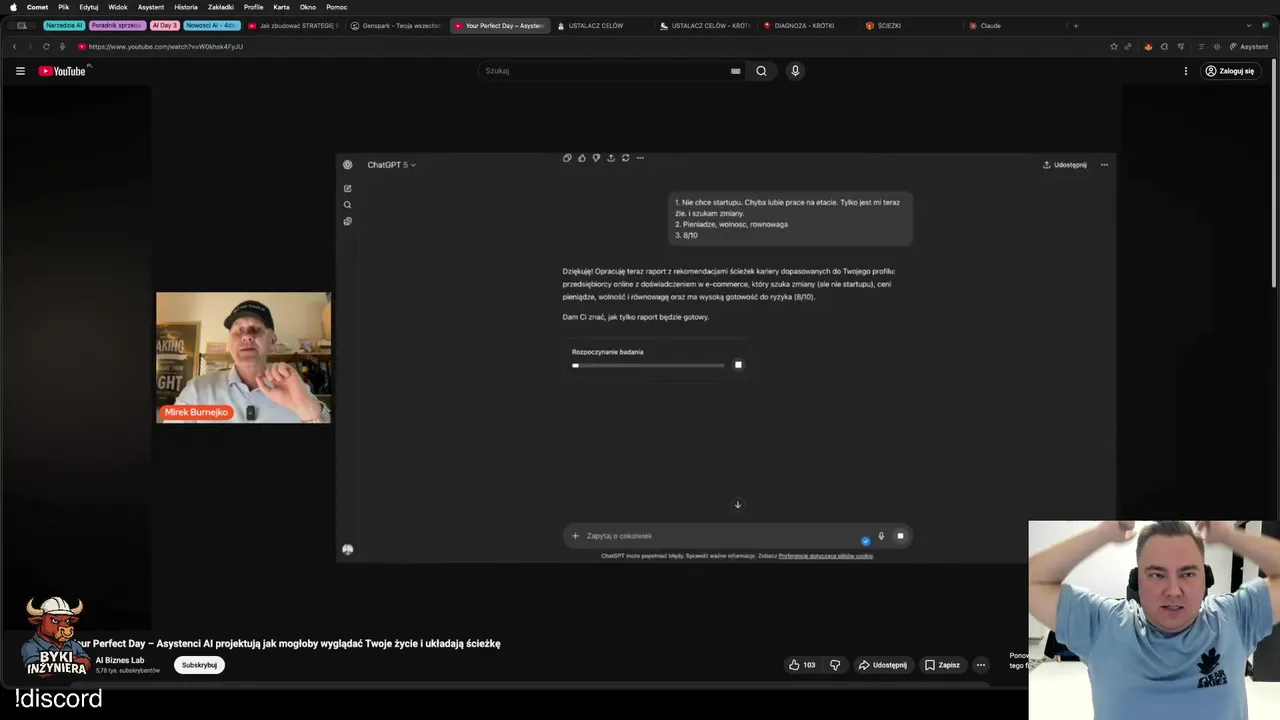1280x720 pixels.
Task: Open the Apple menu
Action: [13, 7]
